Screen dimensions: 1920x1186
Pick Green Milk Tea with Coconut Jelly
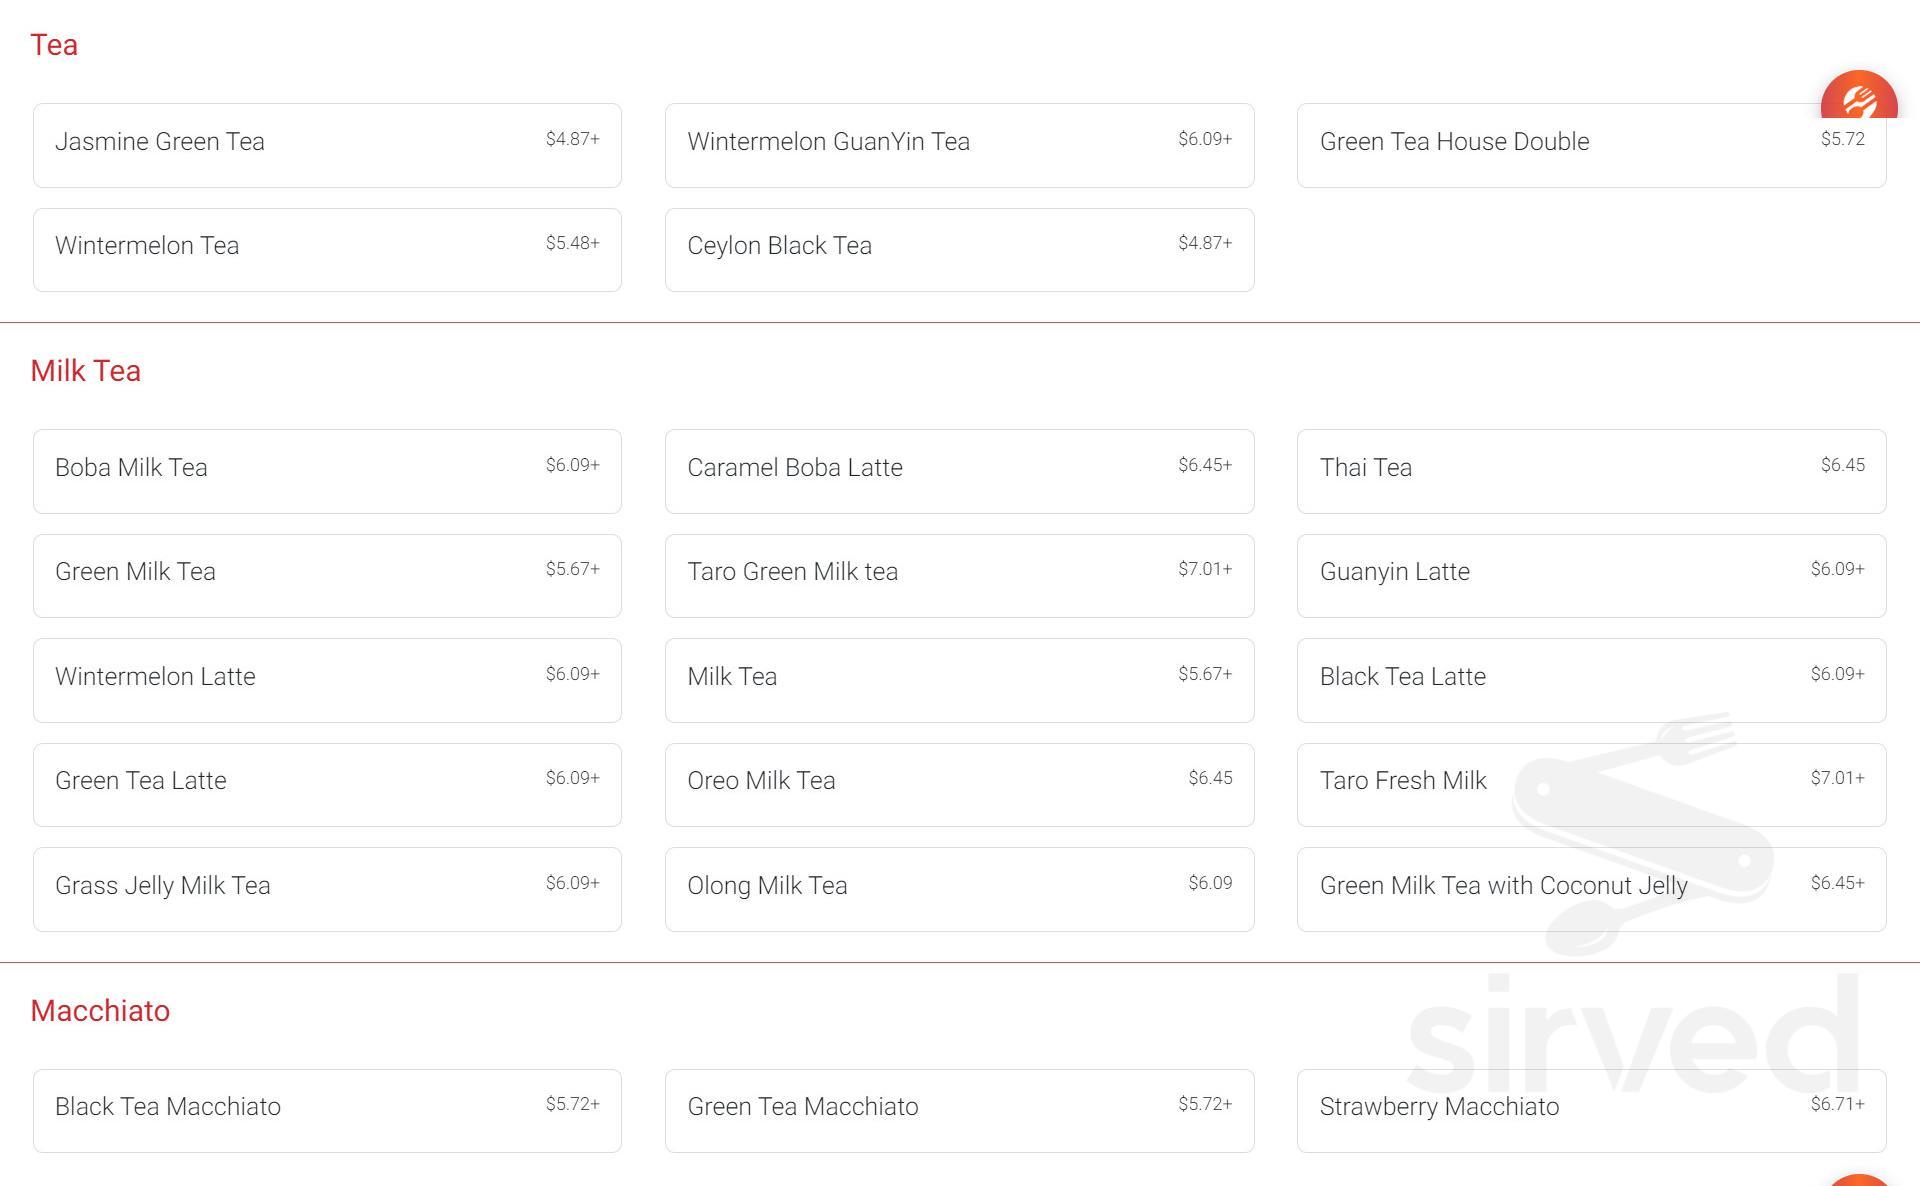pyautogui.click(x=1590, y=889)
